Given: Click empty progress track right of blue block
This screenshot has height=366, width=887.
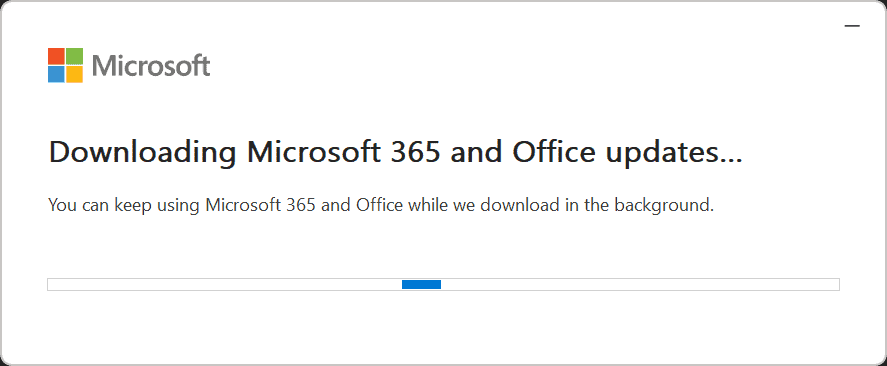Looking at the screenshot, I should click(x=640, y=285).
